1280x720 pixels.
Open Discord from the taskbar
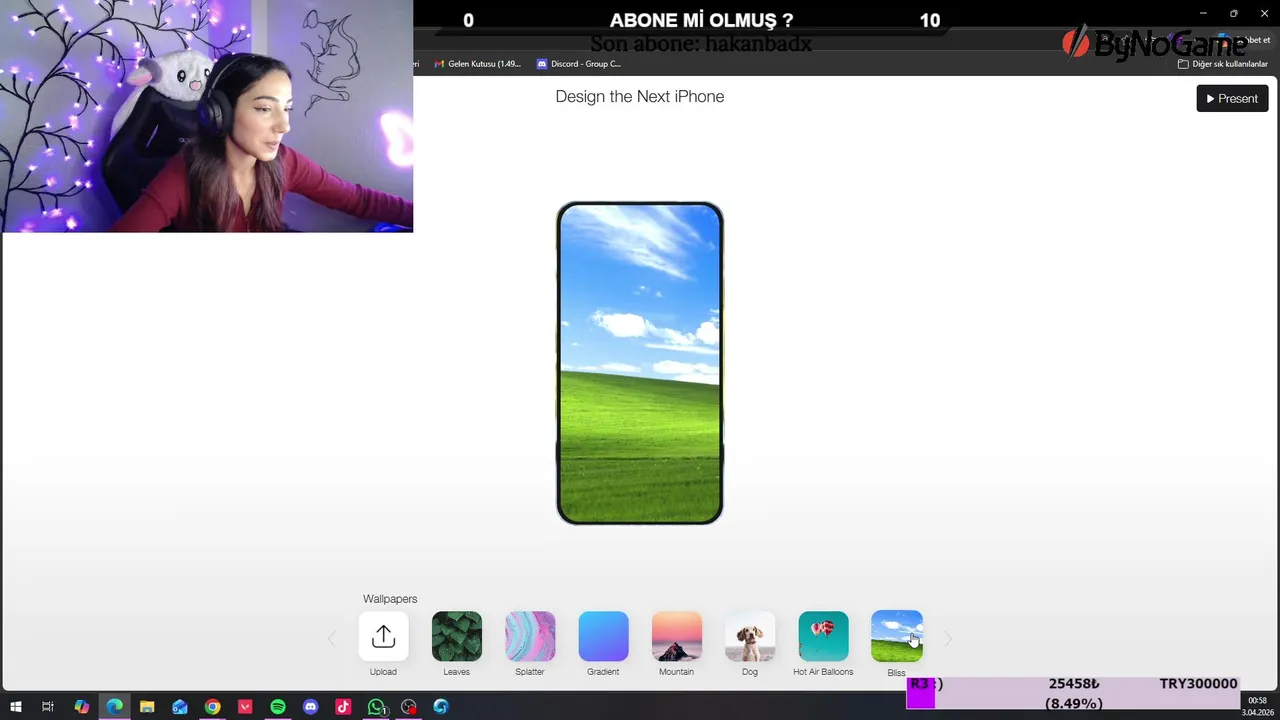tap(310, 707)
